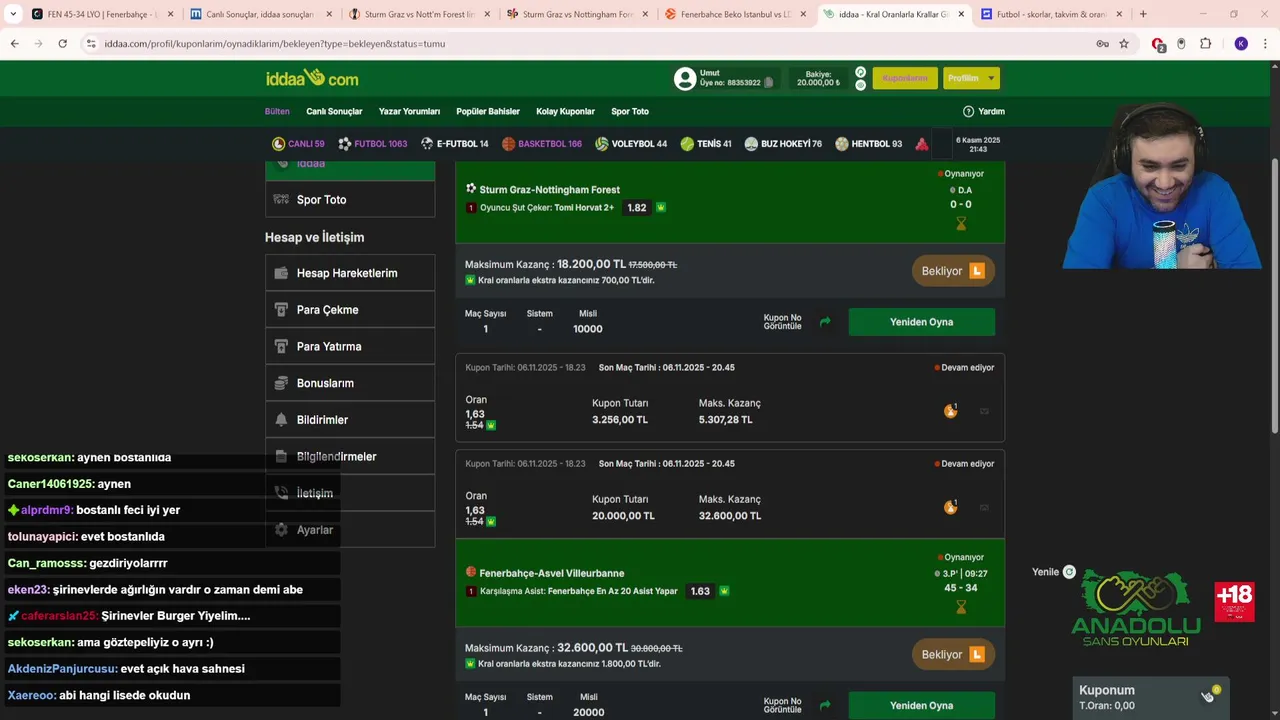Click Yeniden Oyna under the 32.600,00 TL coupon

click(921, 705)
